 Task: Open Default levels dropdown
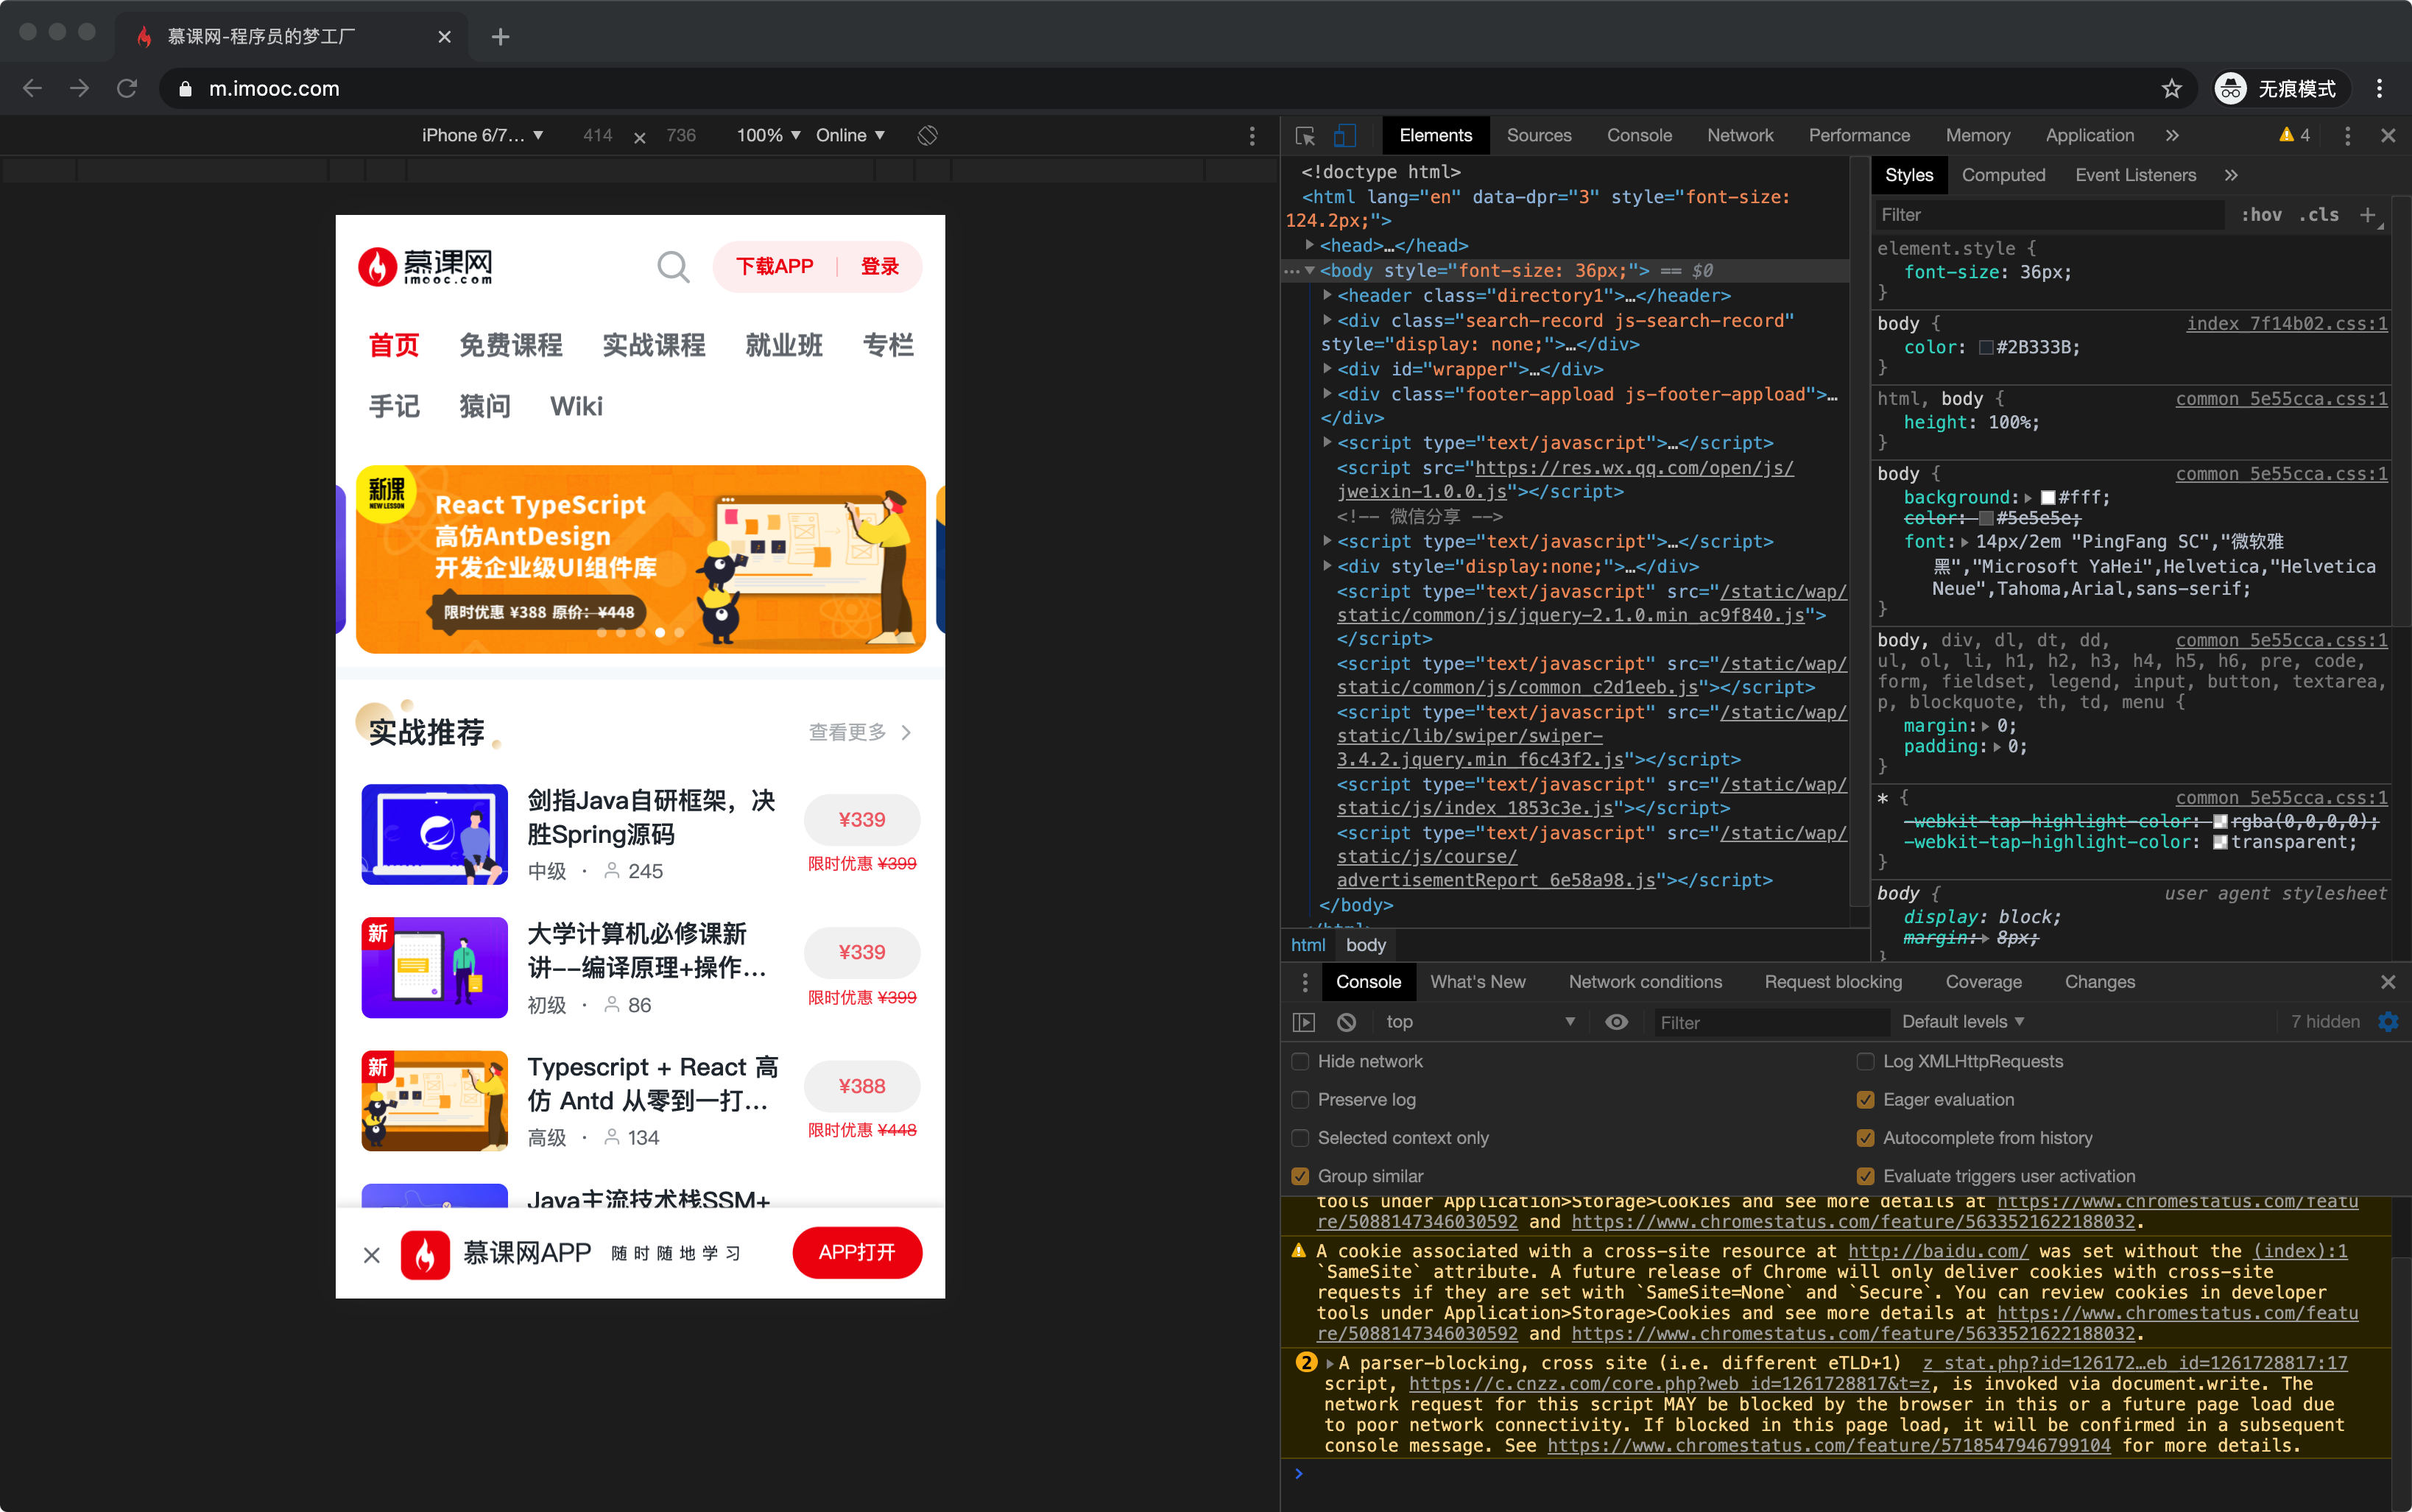click(x=1963, y=1022)
